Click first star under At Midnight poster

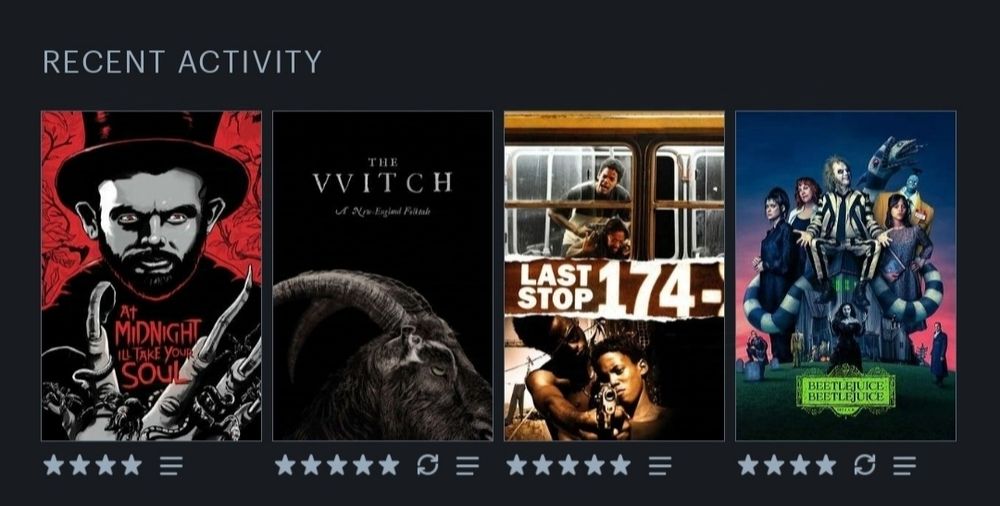(x=54, y=465)
